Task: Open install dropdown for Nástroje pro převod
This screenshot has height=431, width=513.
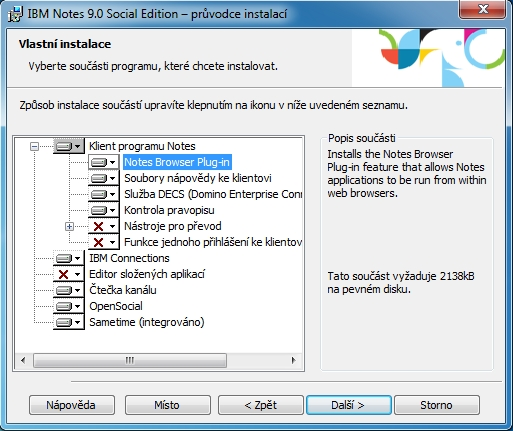Action: coord(104,226)
